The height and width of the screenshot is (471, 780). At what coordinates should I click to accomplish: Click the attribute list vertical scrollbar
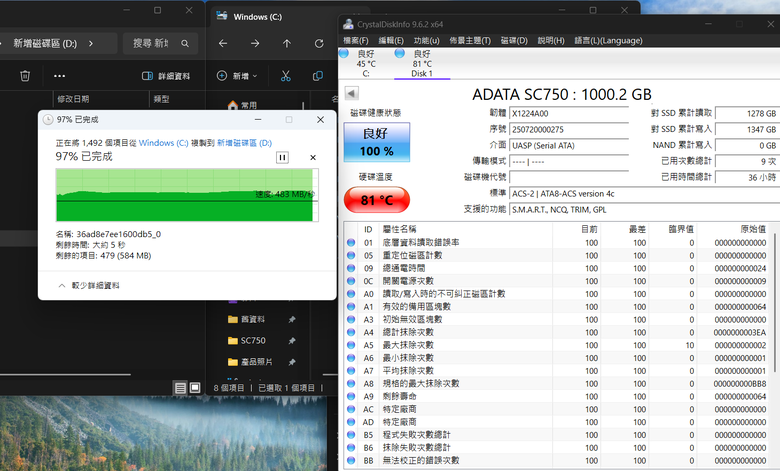774,303
